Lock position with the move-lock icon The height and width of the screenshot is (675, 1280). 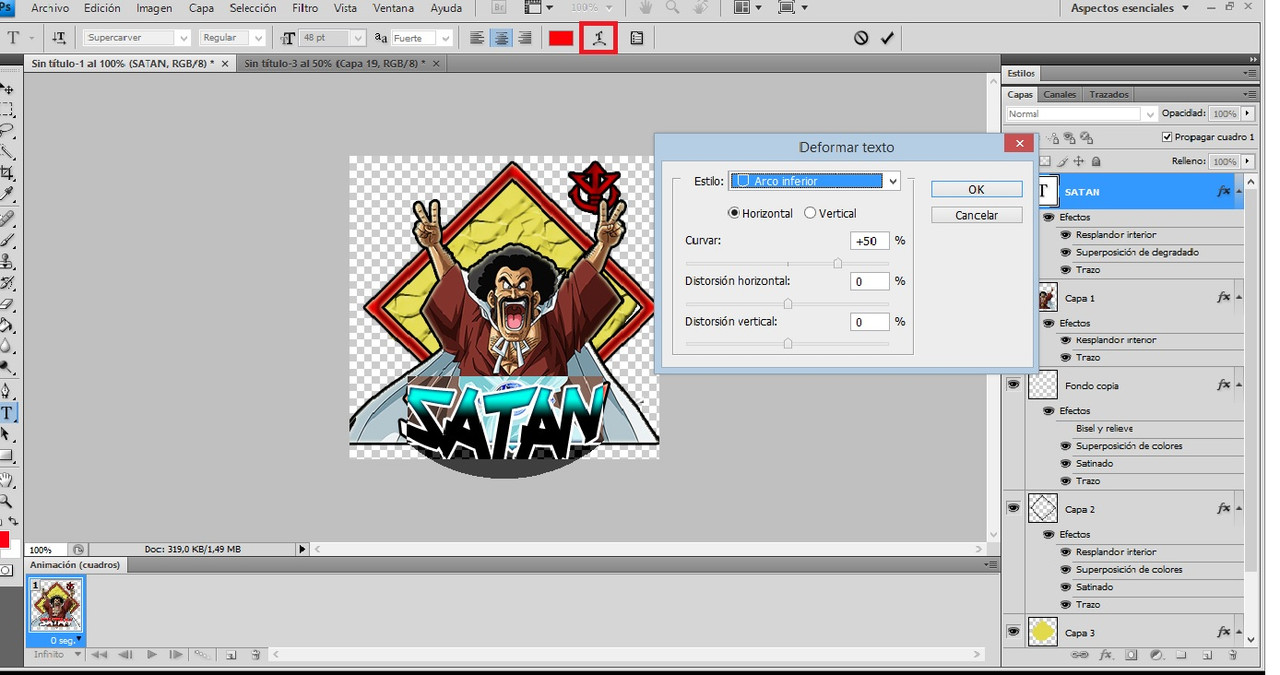coord(1080,161)
